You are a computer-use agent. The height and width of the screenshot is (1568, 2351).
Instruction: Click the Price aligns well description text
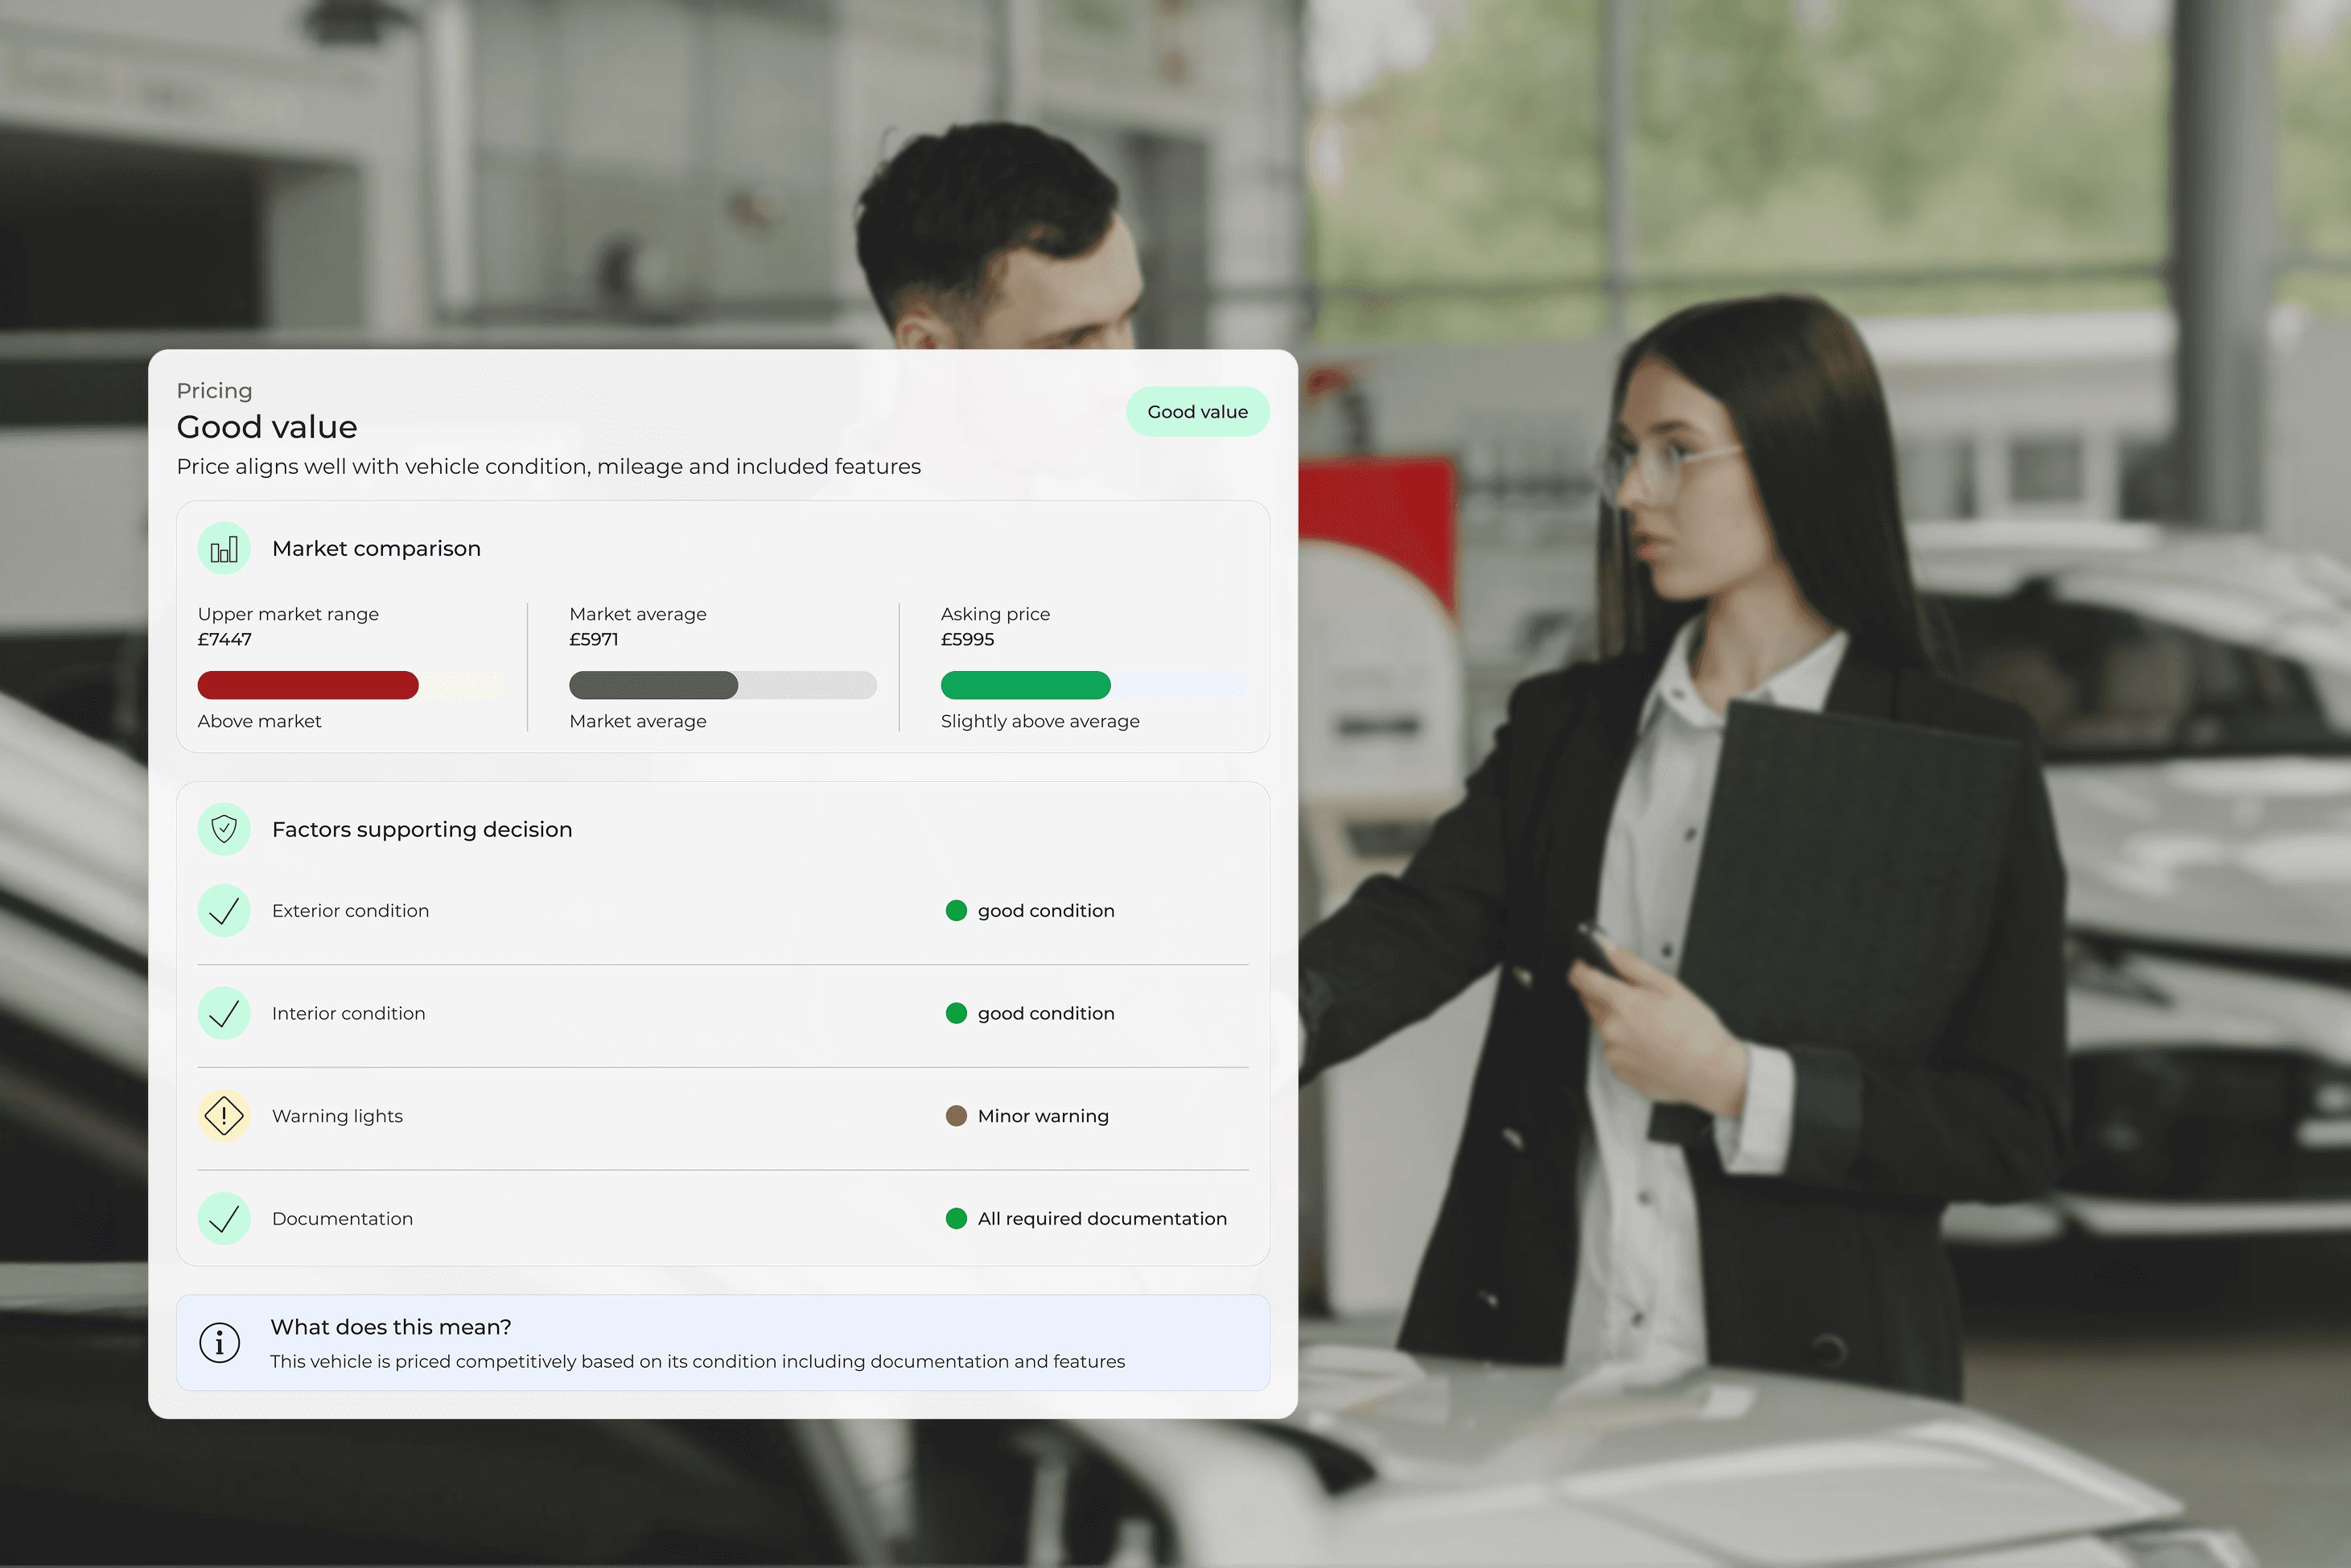549,466
